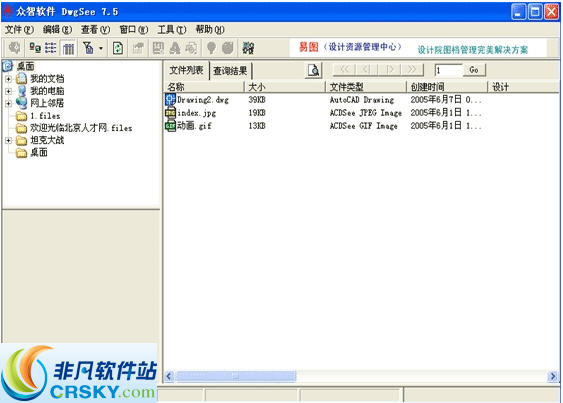Screen dimensions: 563x403
Task: Switch to large icons view
Action: [35, 47]
